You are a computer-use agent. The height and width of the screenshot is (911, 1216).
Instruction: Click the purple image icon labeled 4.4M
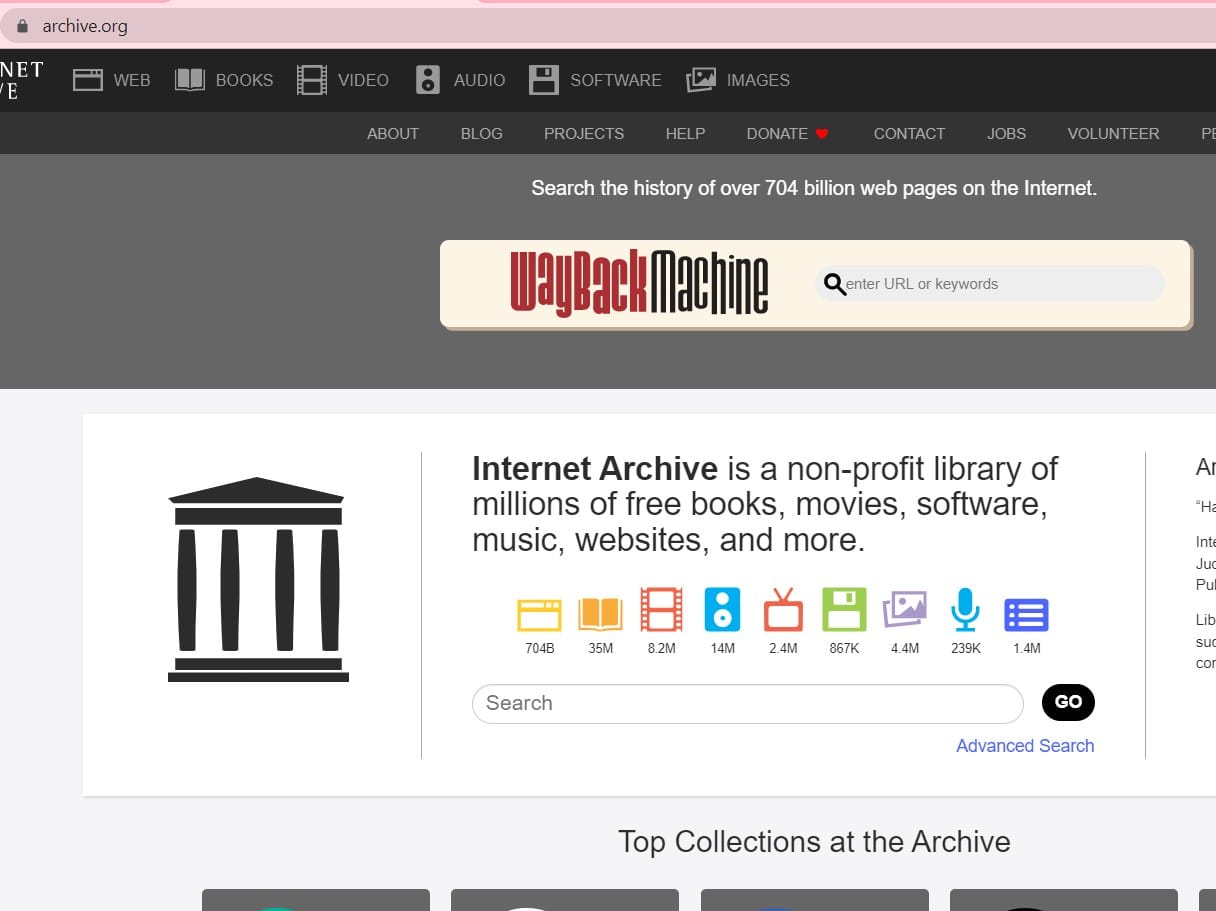(x=905, y=610)
